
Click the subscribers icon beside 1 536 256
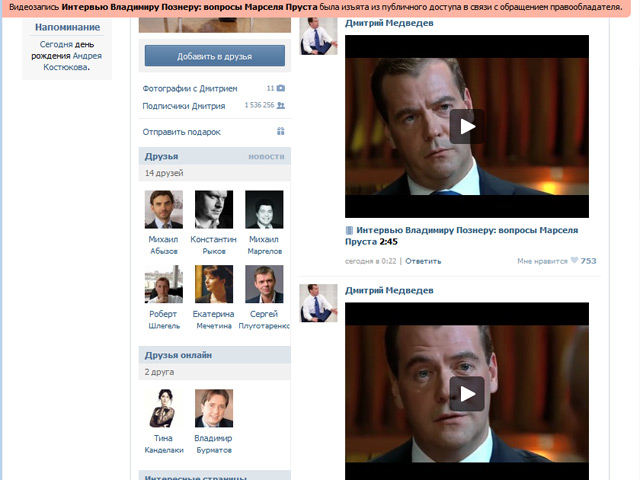281,105
